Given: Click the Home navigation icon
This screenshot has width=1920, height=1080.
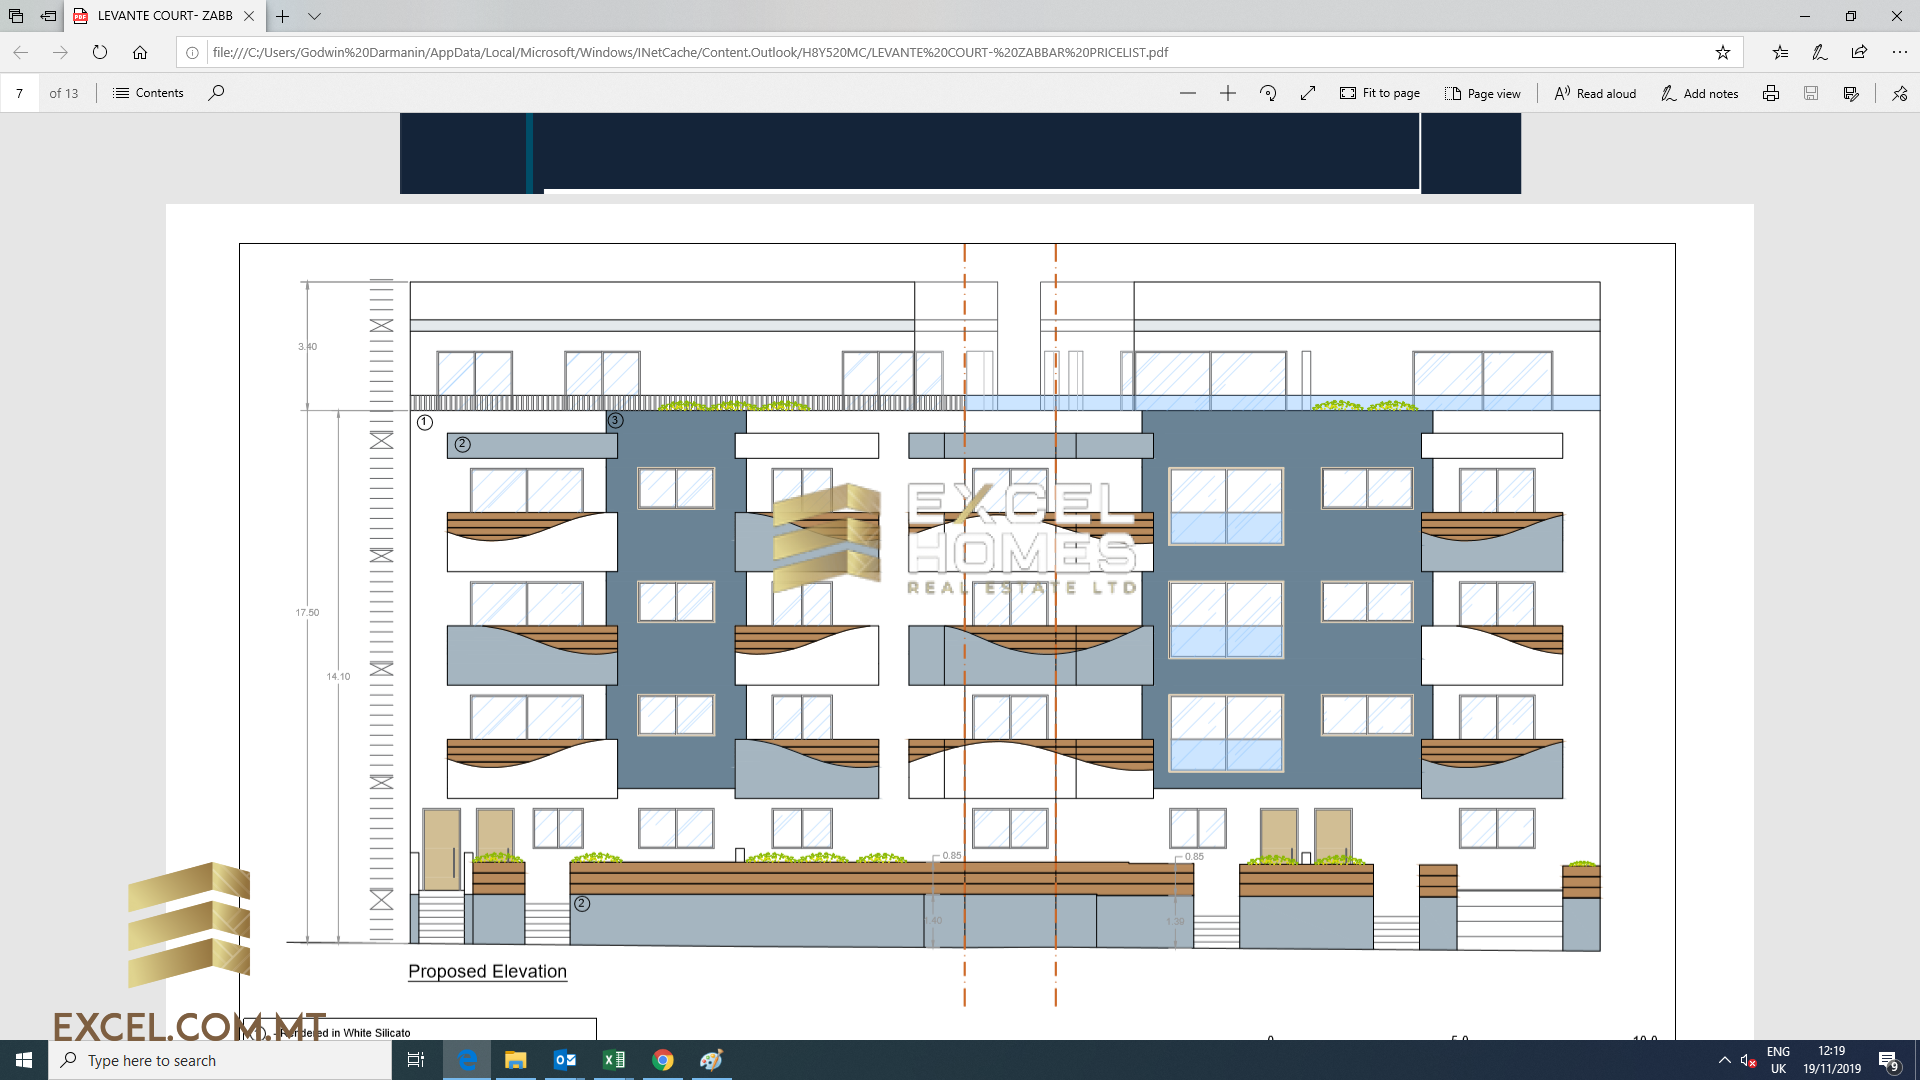Looking at the screenshot, I should [141, 51].
